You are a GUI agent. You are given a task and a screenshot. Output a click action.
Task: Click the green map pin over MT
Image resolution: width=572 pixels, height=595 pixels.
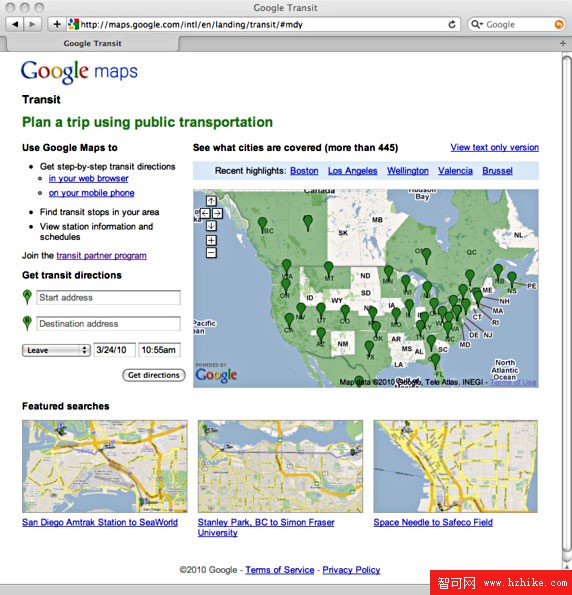pos(329,268)
